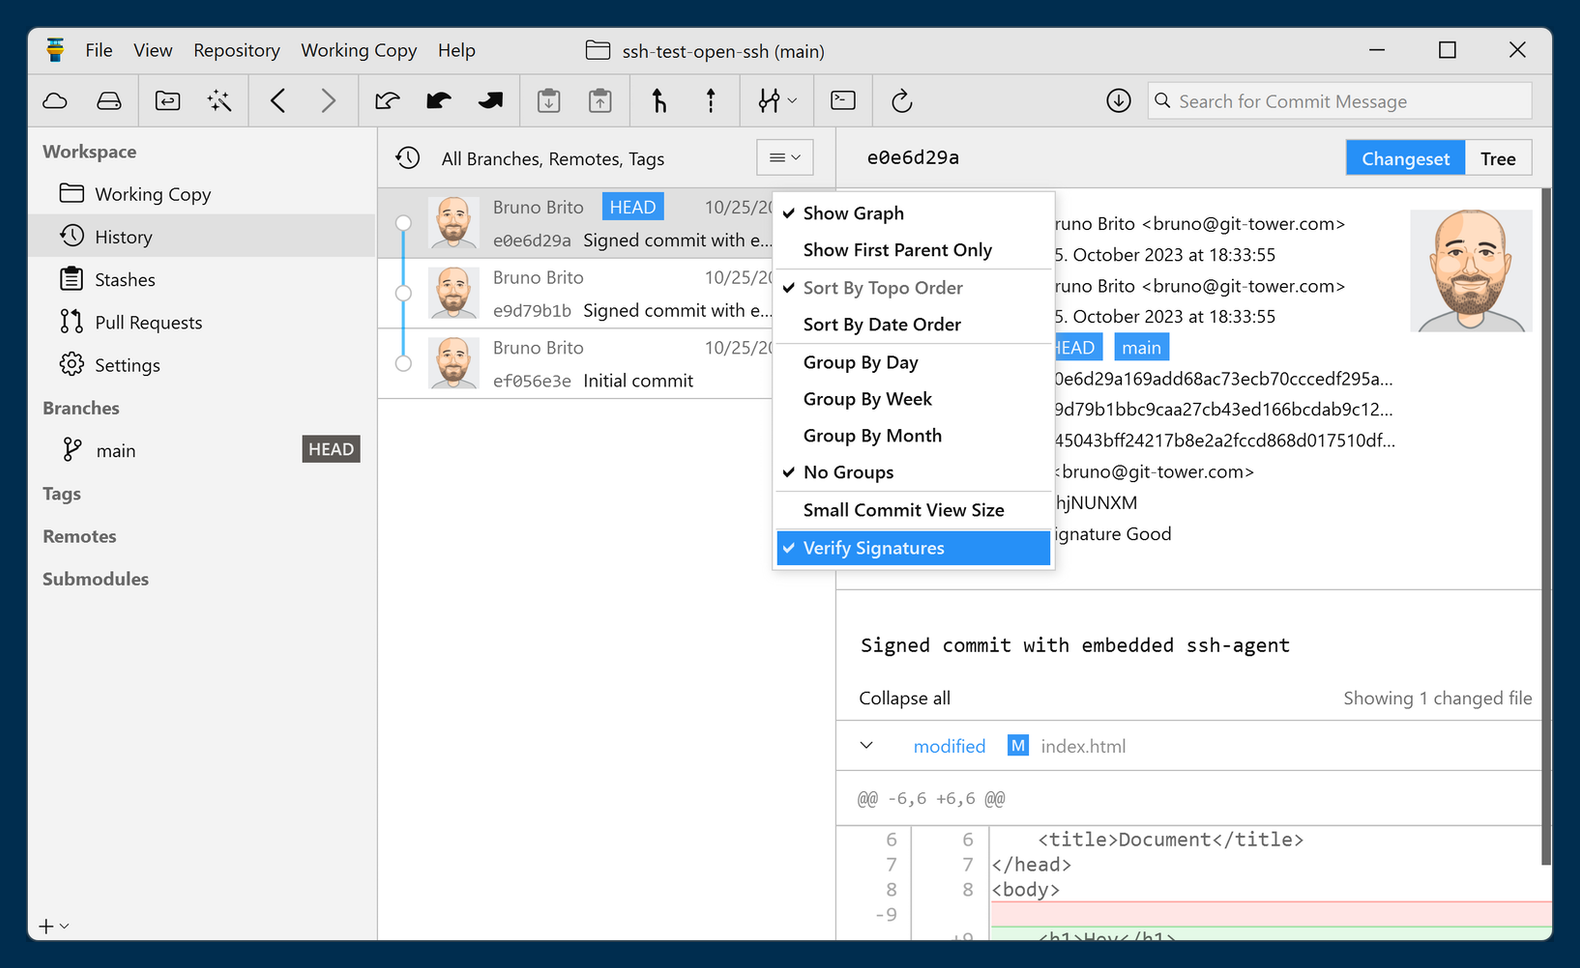Click the download icon beside search

point(1118,101)
